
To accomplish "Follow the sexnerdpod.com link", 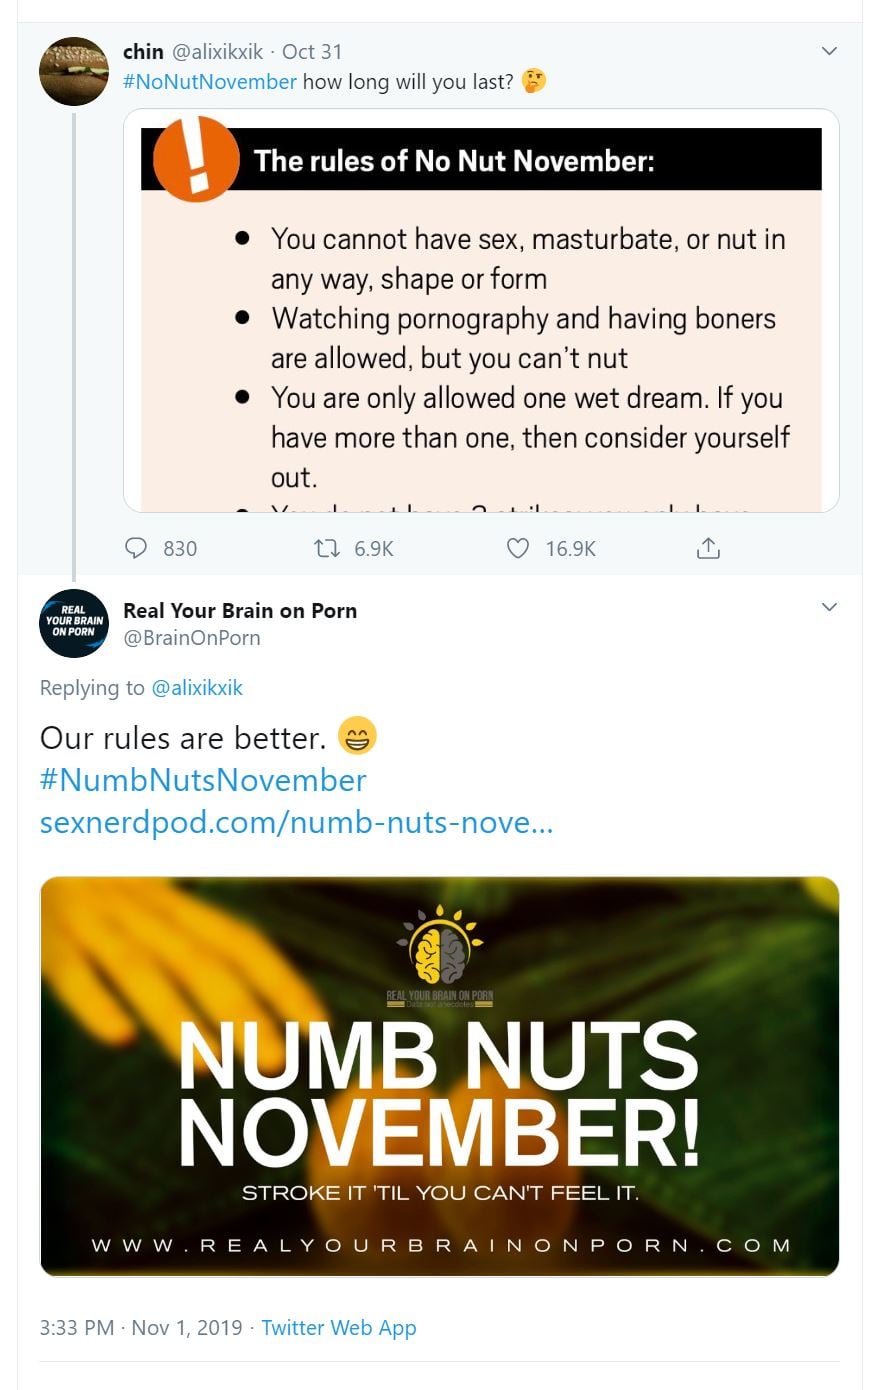I will [x=296, y=822].
